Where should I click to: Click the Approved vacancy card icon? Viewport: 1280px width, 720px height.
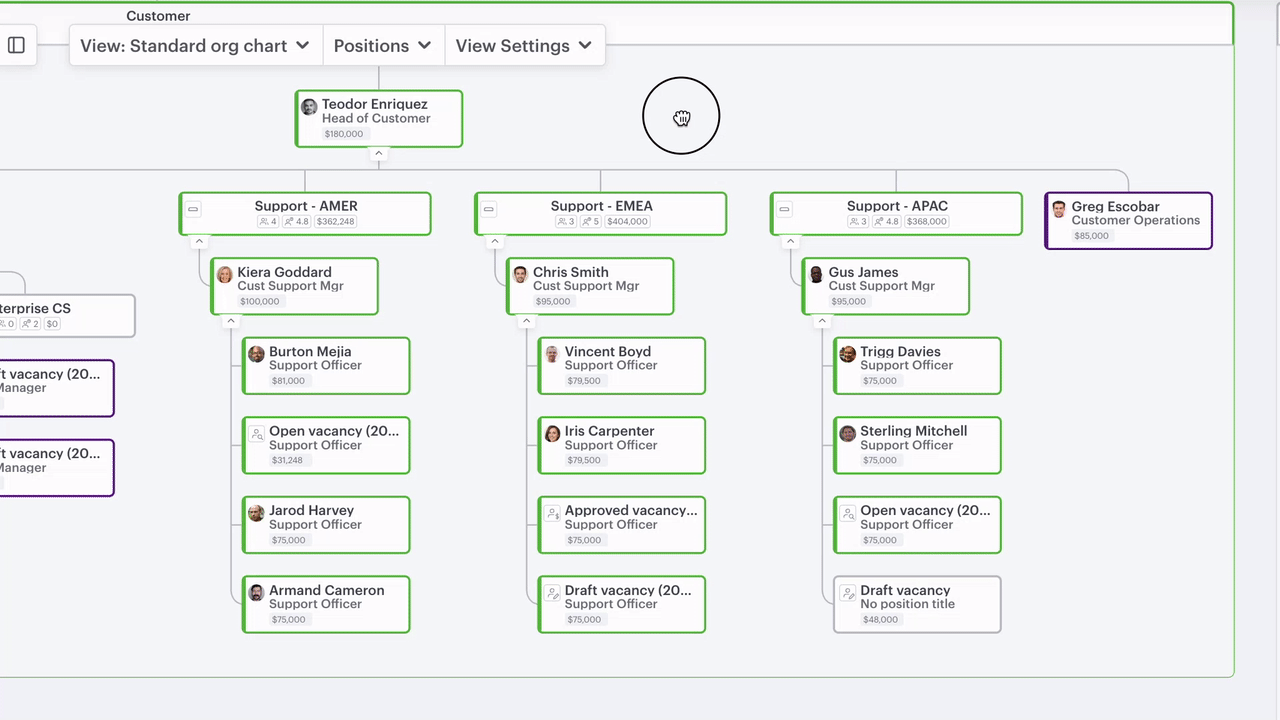click(552, 513)
